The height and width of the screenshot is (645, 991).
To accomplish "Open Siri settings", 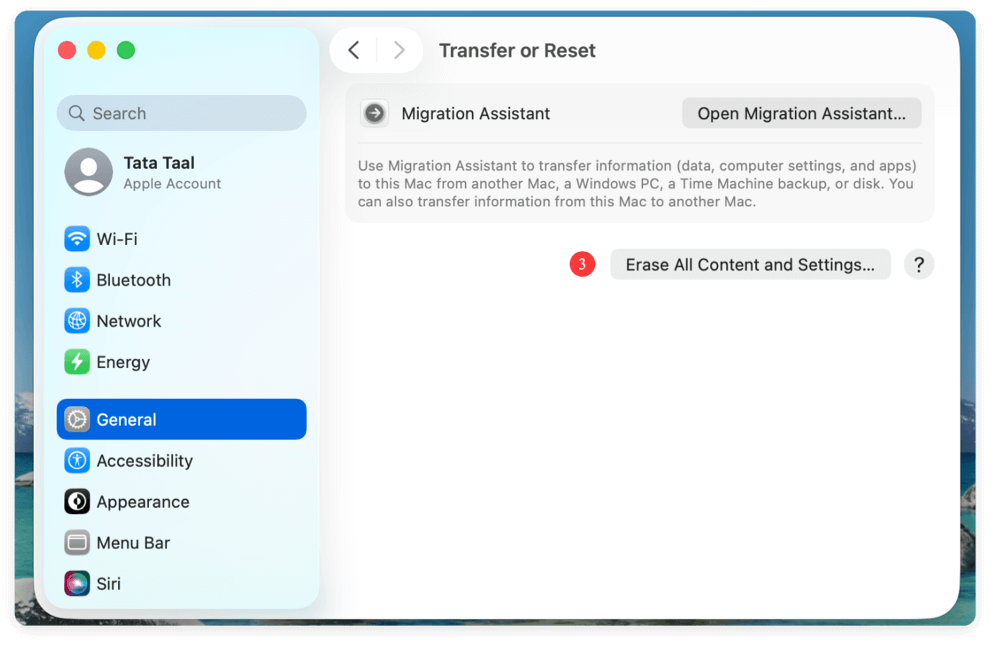I will click(x=109, y=584).
